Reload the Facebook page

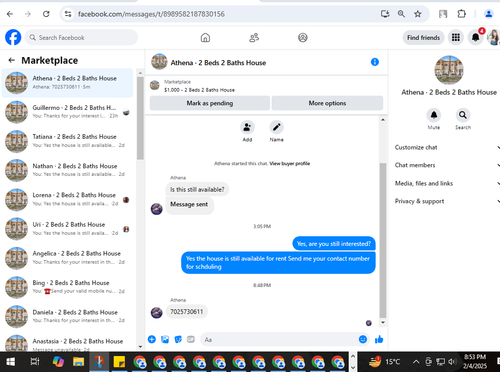[x=46, y=14]
